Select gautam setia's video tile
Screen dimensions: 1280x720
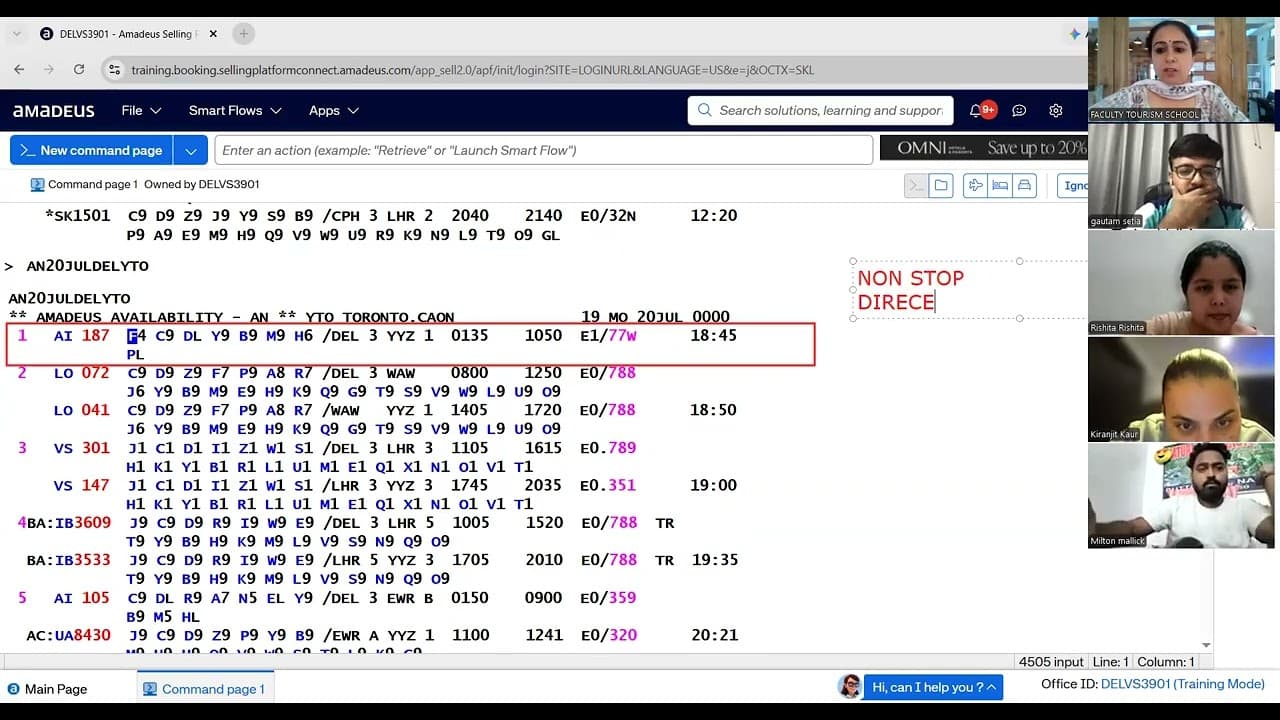1181,176
